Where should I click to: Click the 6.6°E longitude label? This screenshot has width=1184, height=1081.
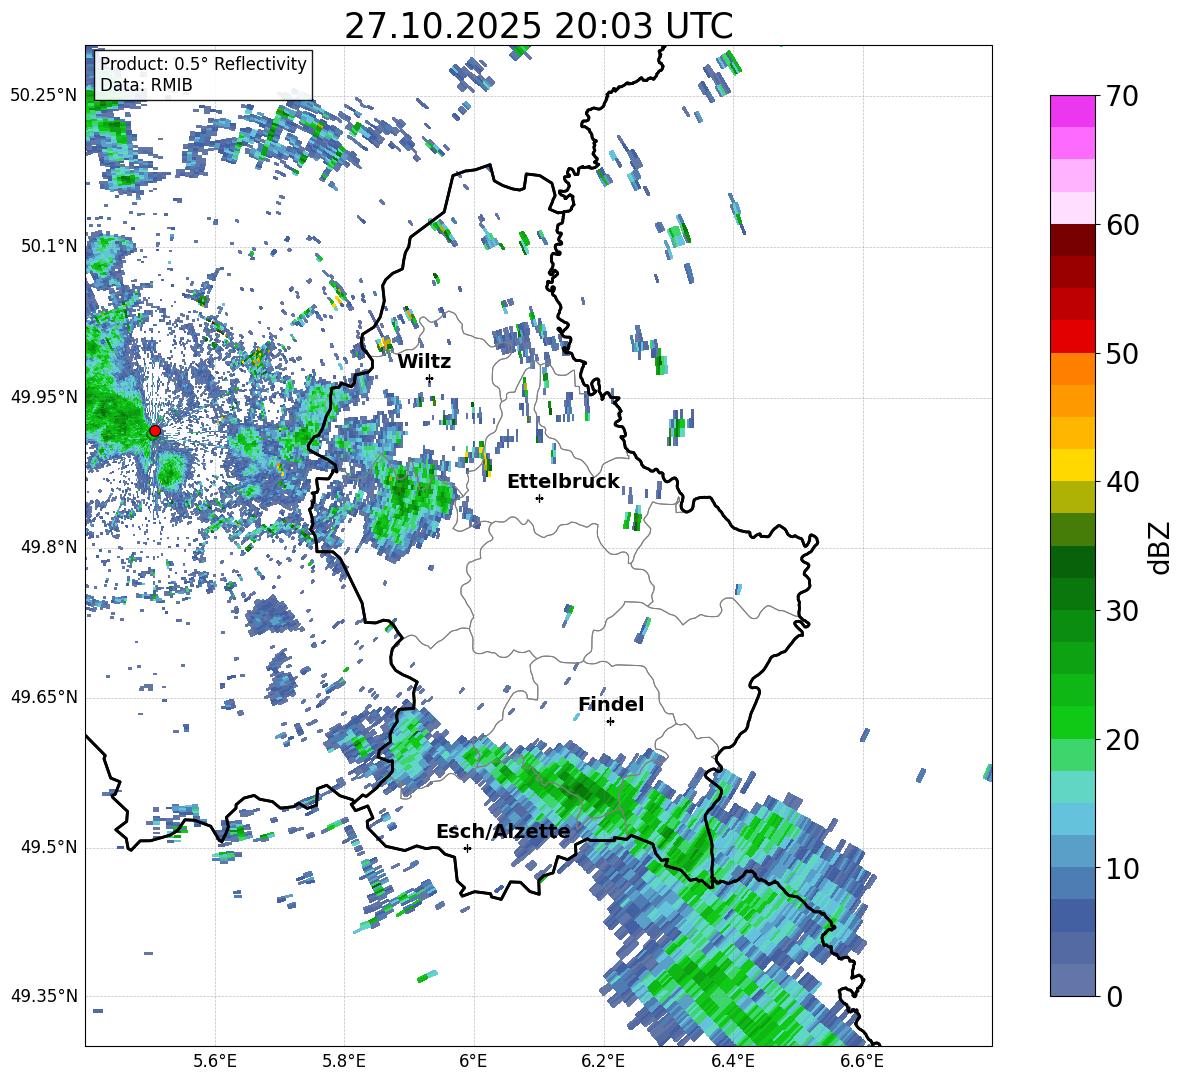click(862, 1061)
